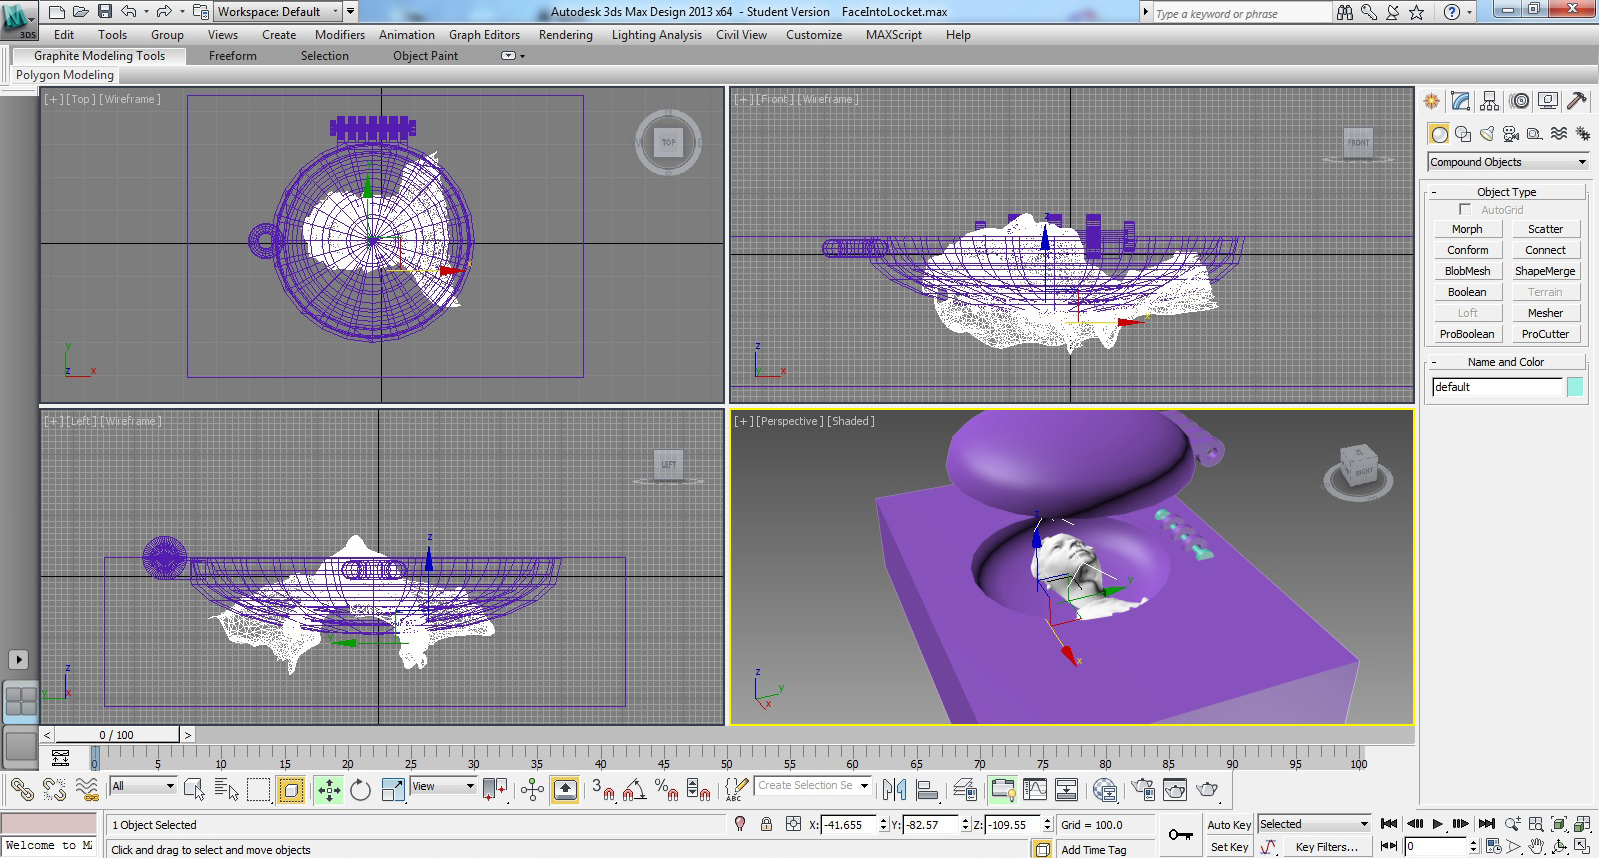Open the Select by Name dialog
This screenshot has width=1599, height=858.
click(x=226, y=790)
